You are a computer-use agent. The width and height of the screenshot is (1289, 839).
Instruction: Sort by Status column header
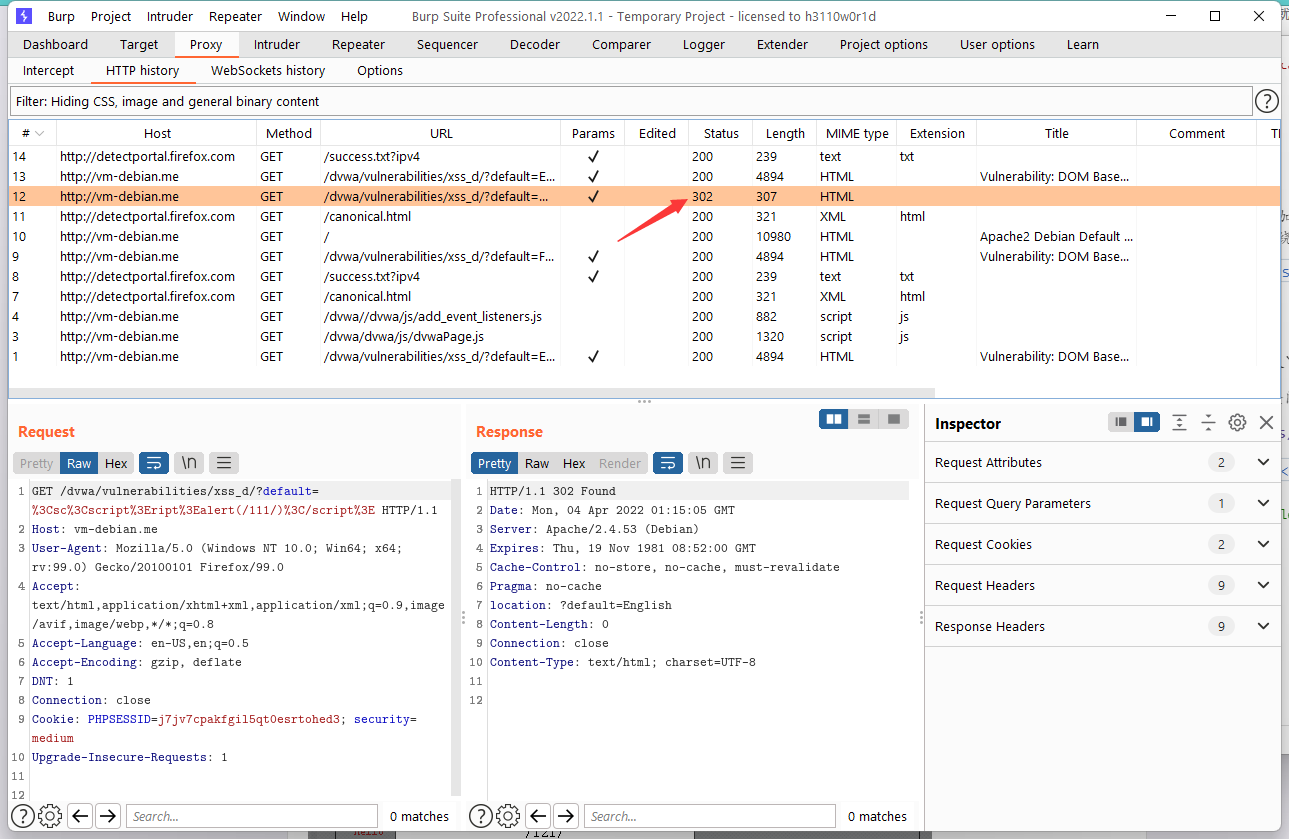[721, 133]
